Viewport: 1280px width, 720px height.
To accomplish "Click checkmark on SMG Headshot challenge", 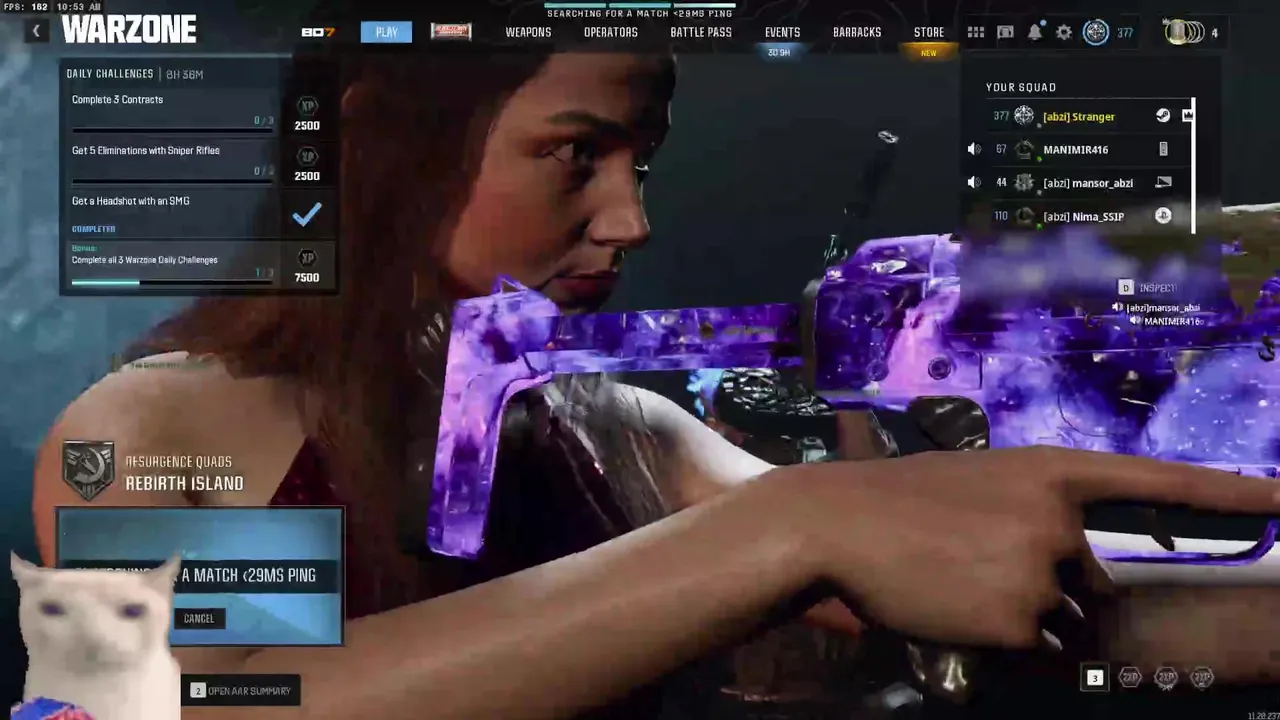I will point(307,213).
